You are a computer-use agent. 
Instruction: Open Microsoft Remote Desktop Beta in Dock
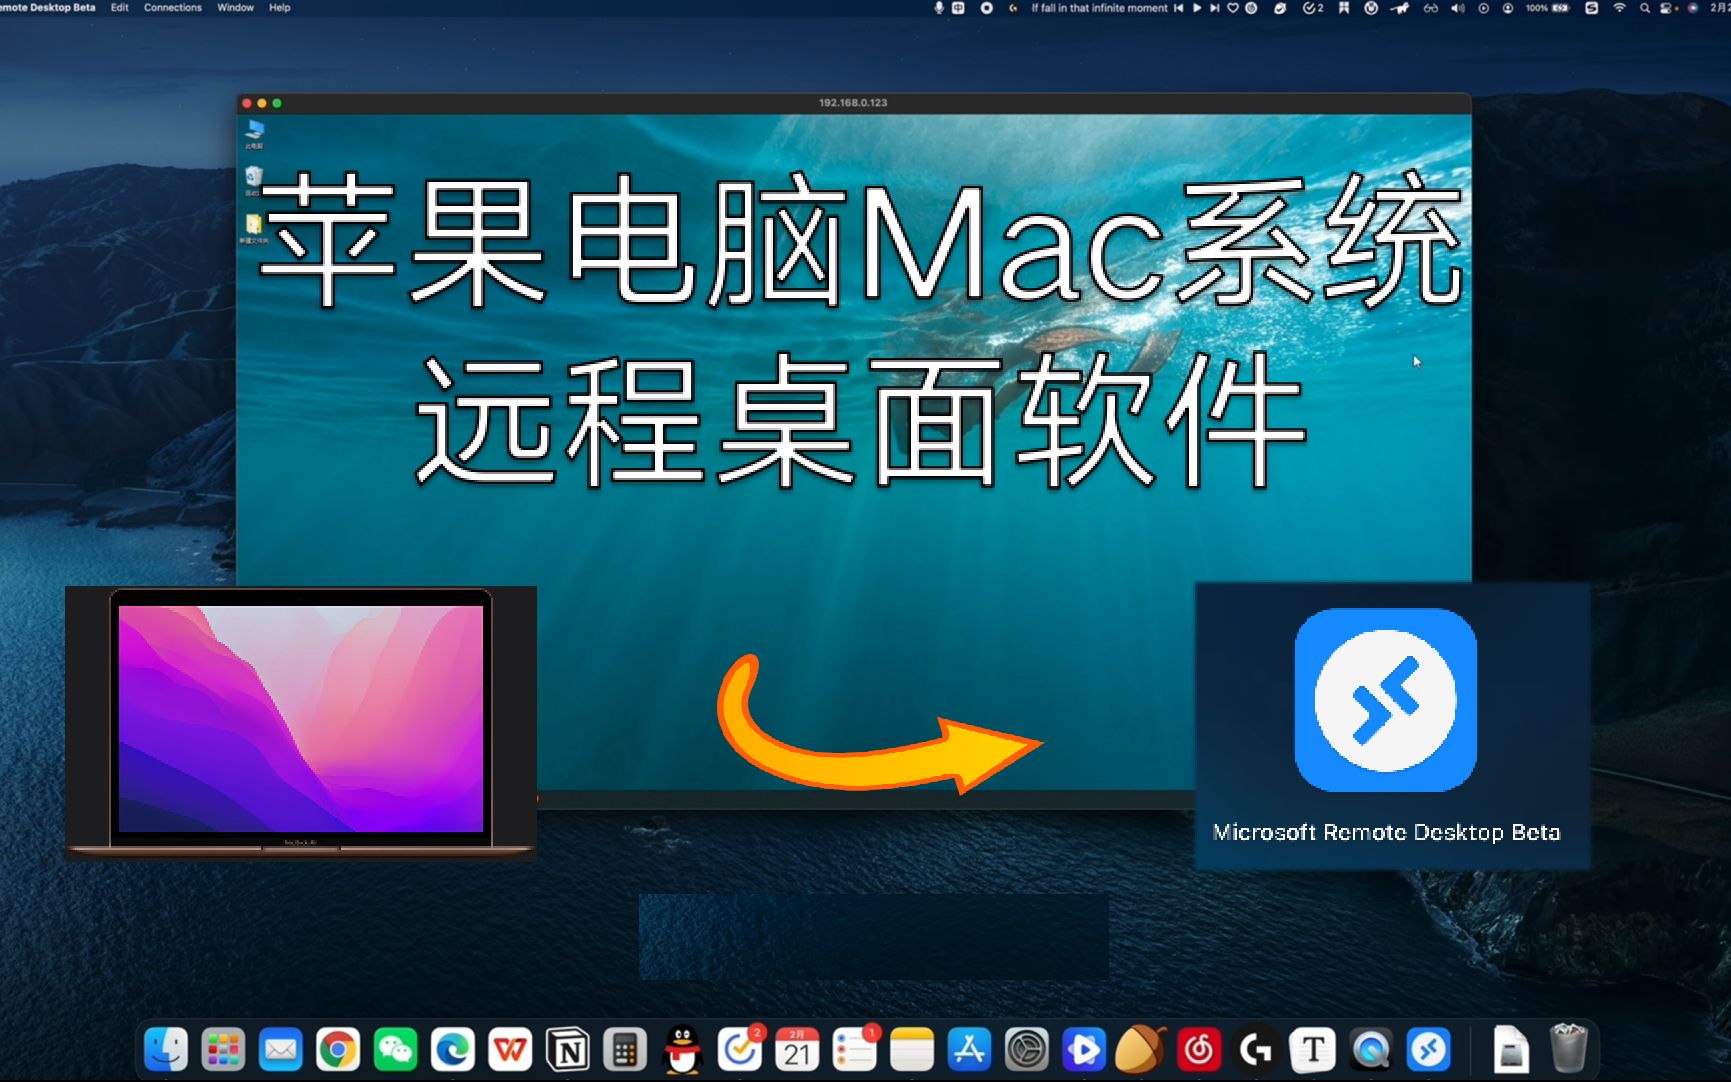pyautogui.click(x=1428, y=1049)
